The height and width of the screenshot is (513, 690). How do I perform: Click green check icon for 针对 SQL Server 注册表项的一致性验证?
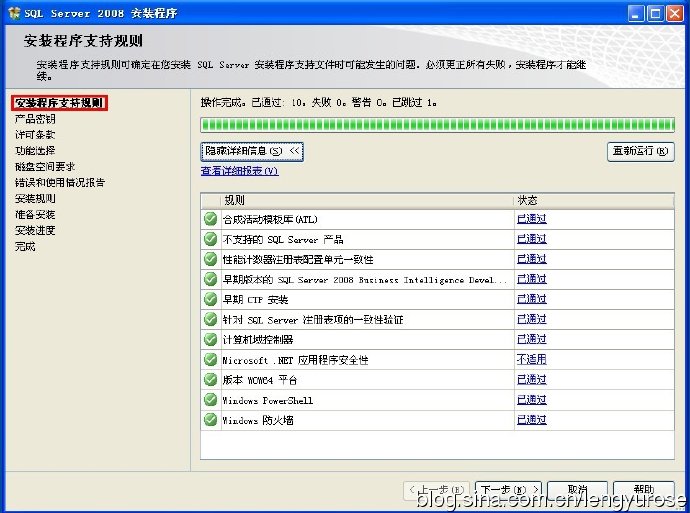(211, 319)
